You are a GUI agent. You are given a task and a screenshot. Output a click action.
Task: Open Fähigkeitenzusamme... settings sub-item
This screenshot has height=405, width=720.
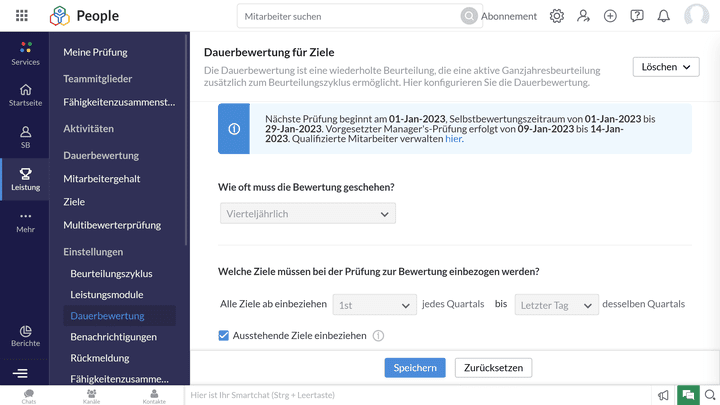pos(119,379)
